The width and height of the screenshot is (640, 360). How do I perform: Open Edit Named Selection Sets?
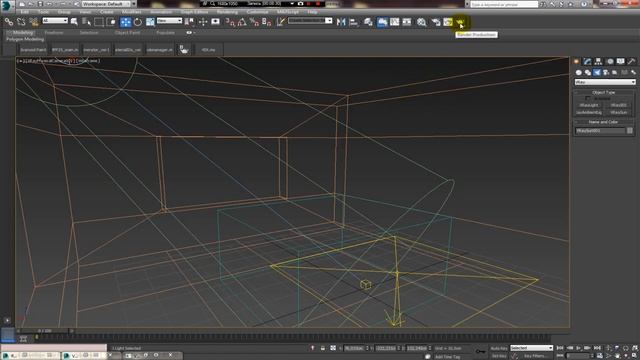coord(280,22)
